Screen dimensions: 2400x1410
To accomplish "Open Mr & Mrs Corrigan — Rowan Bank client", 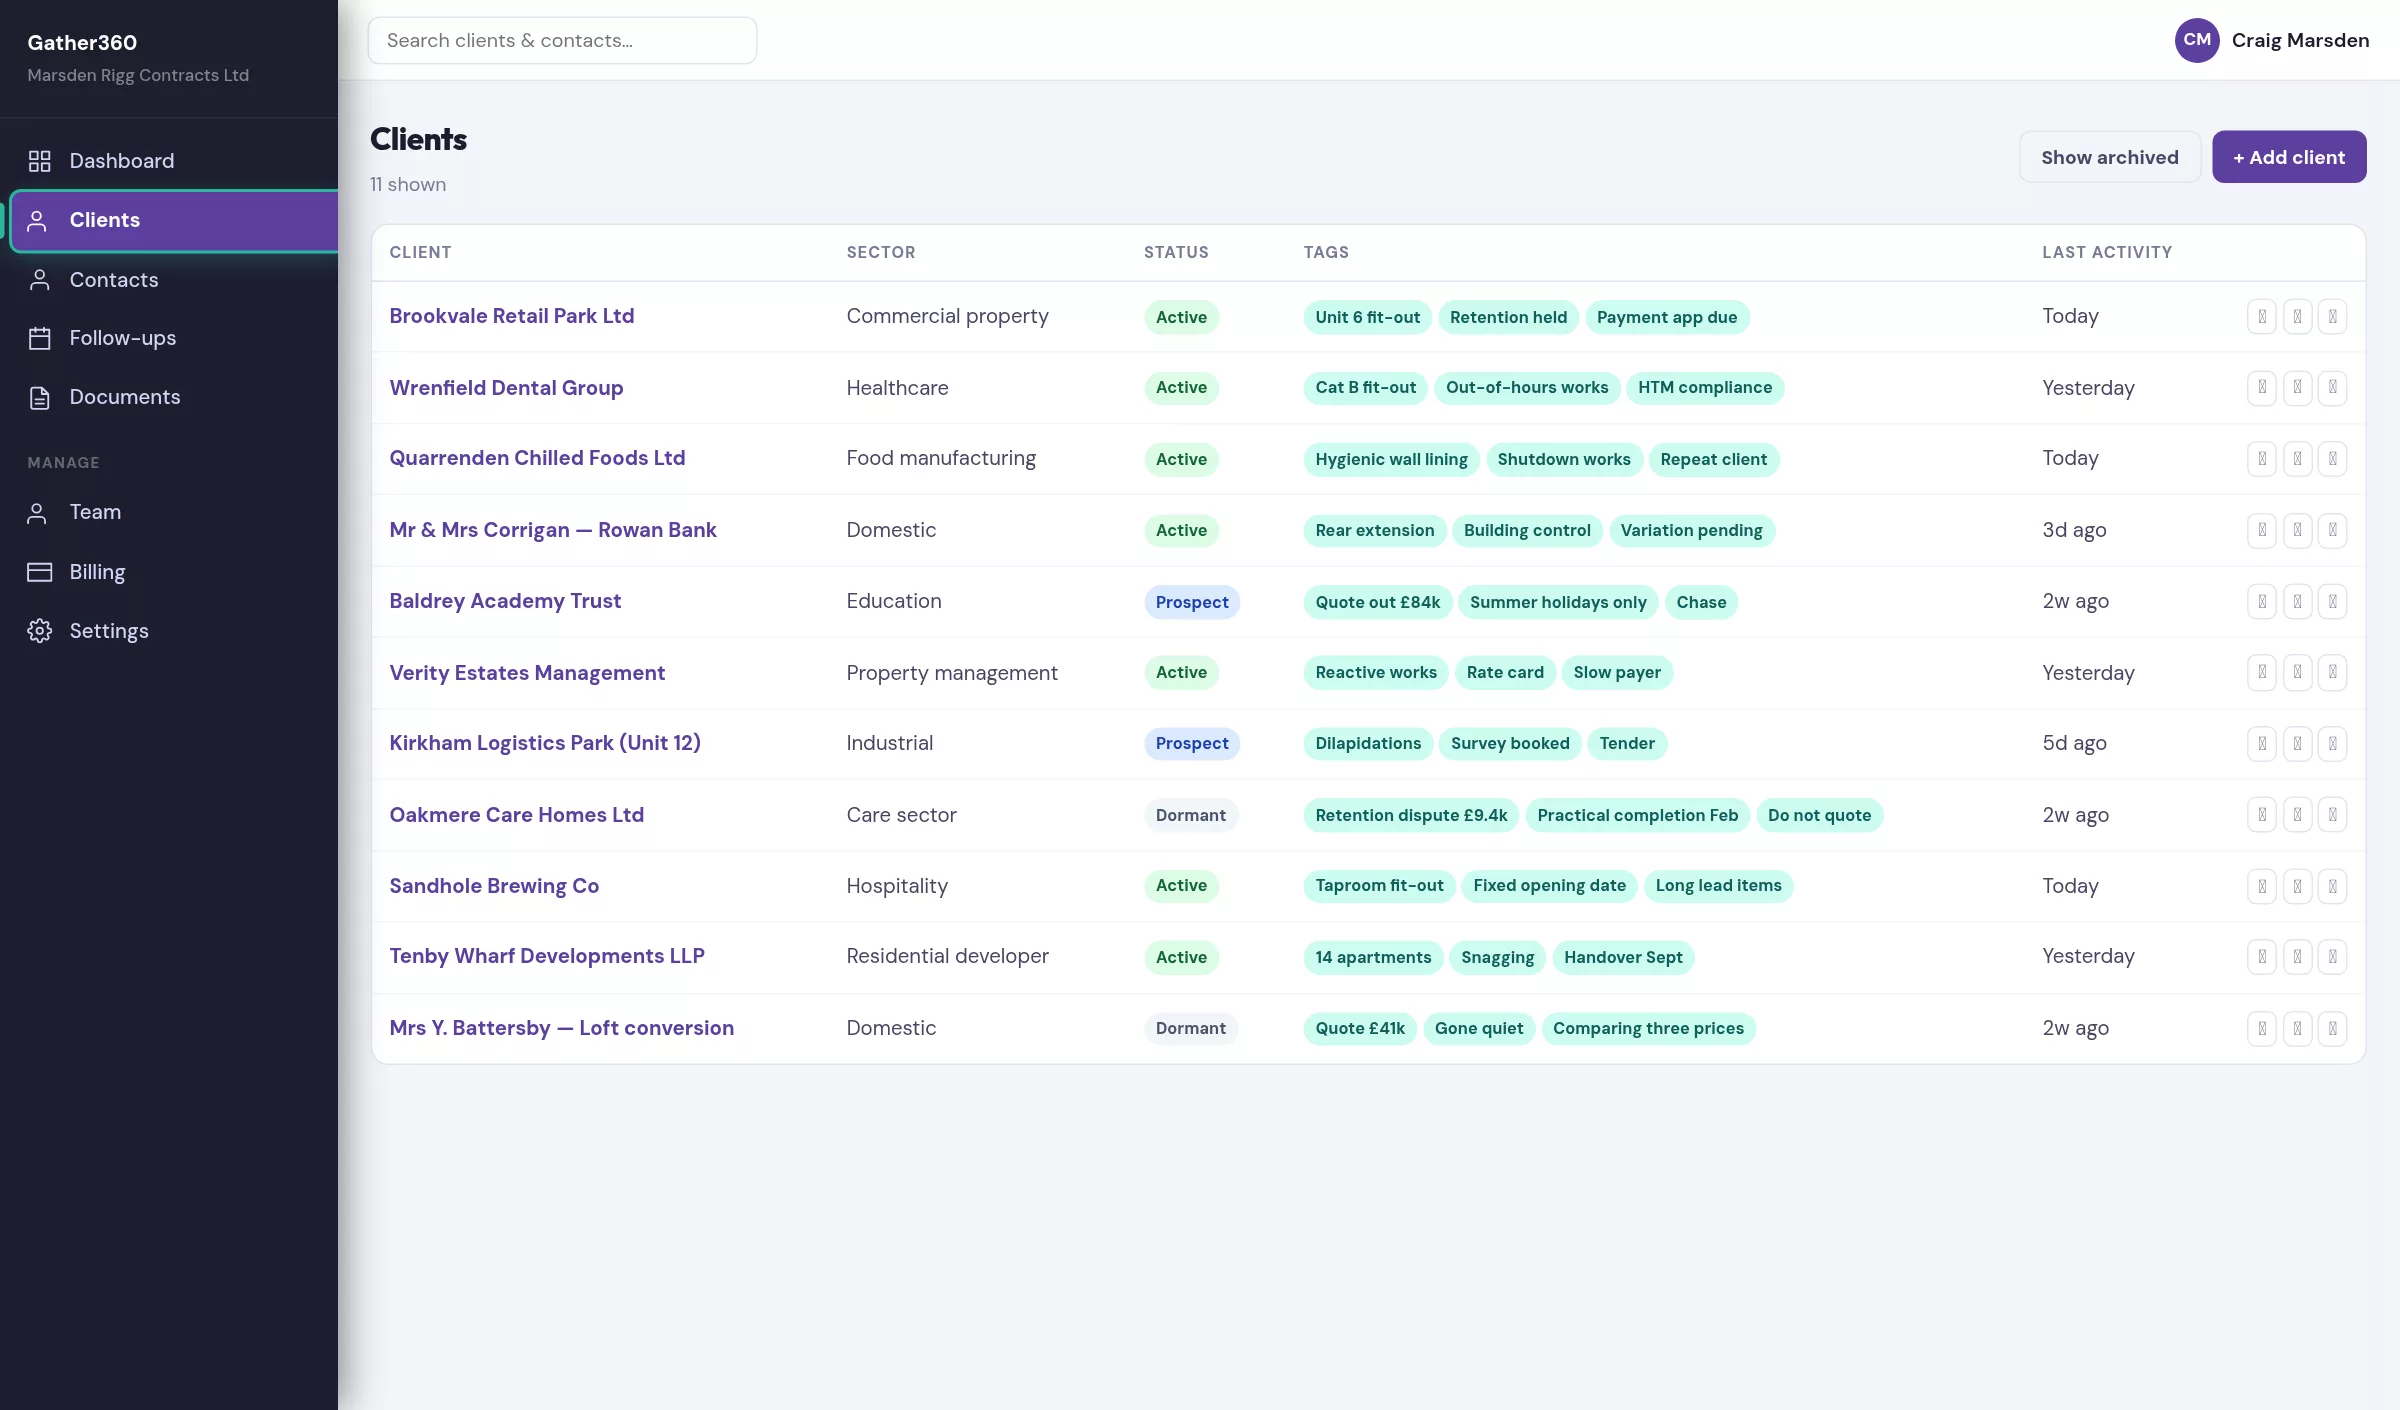I will click(553, 530).
